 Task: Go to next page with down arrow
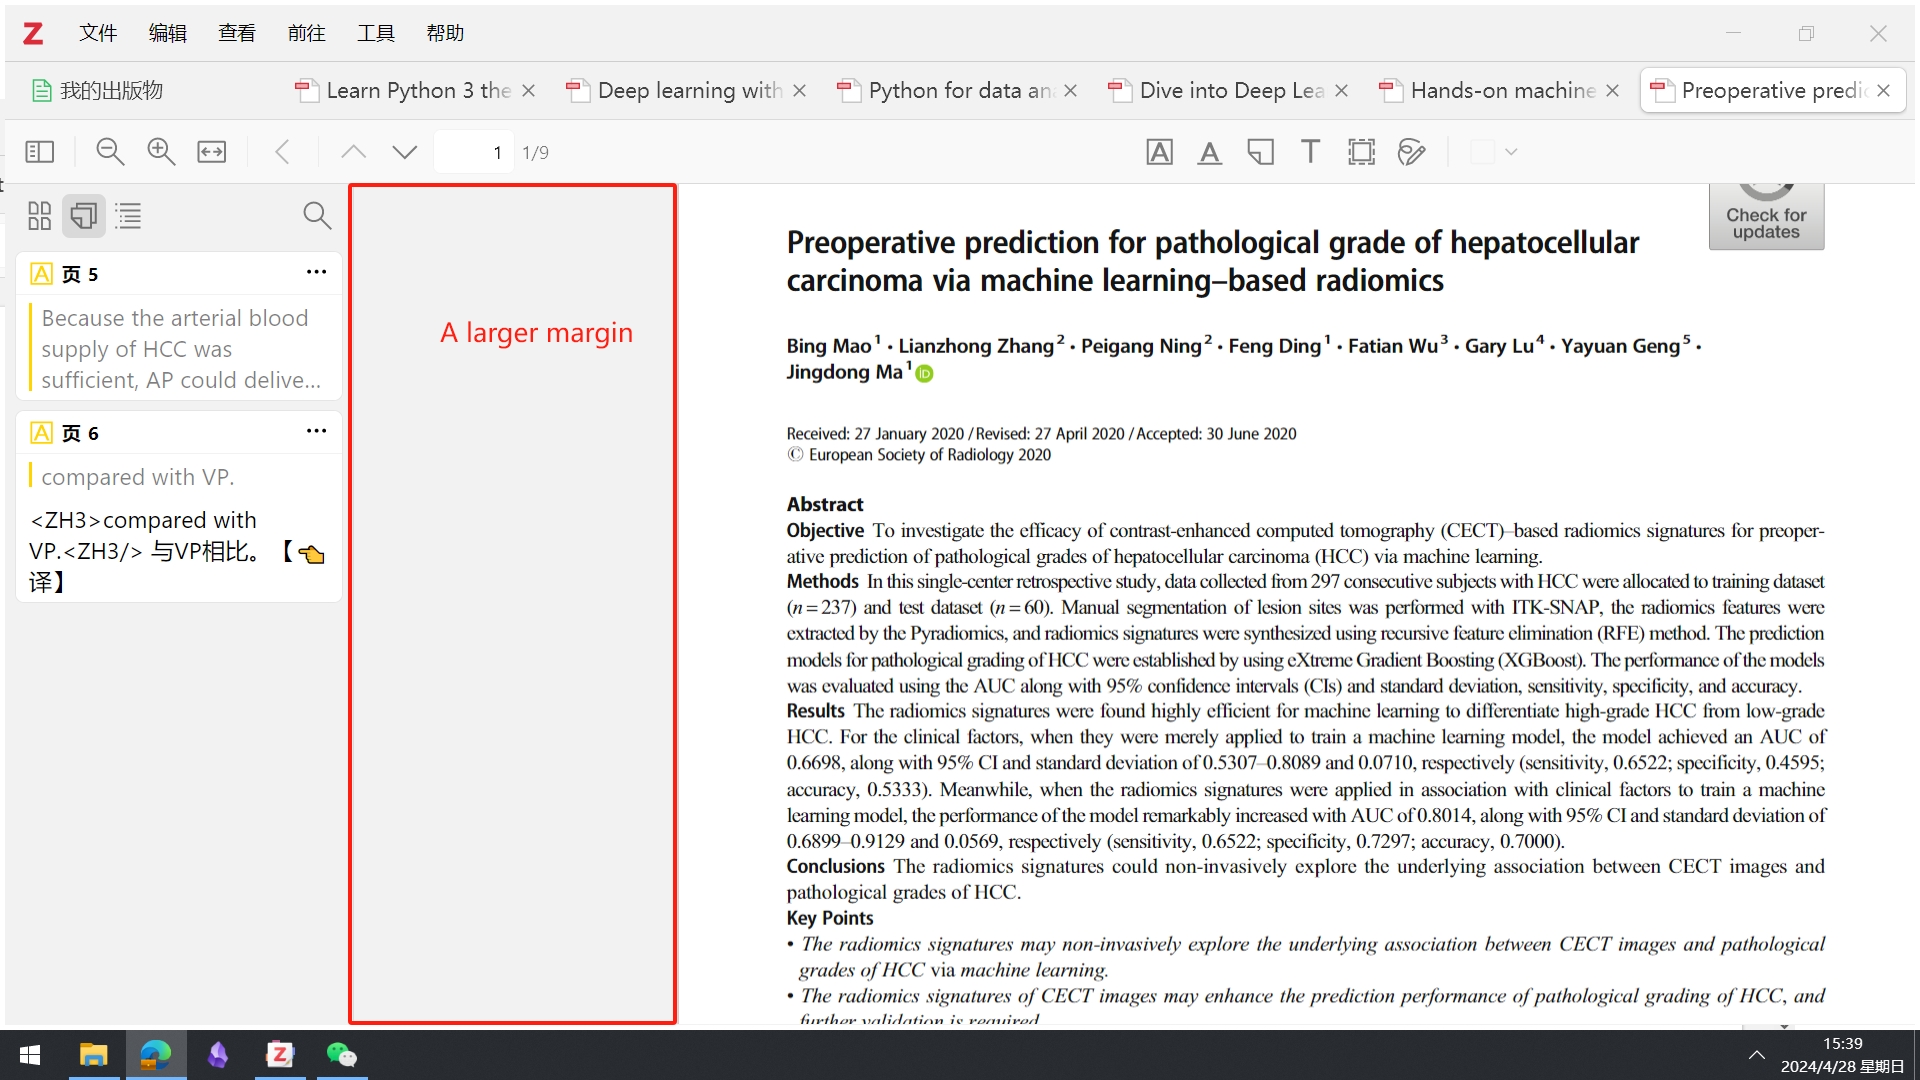pyautogui.click(x=404, y=152)
